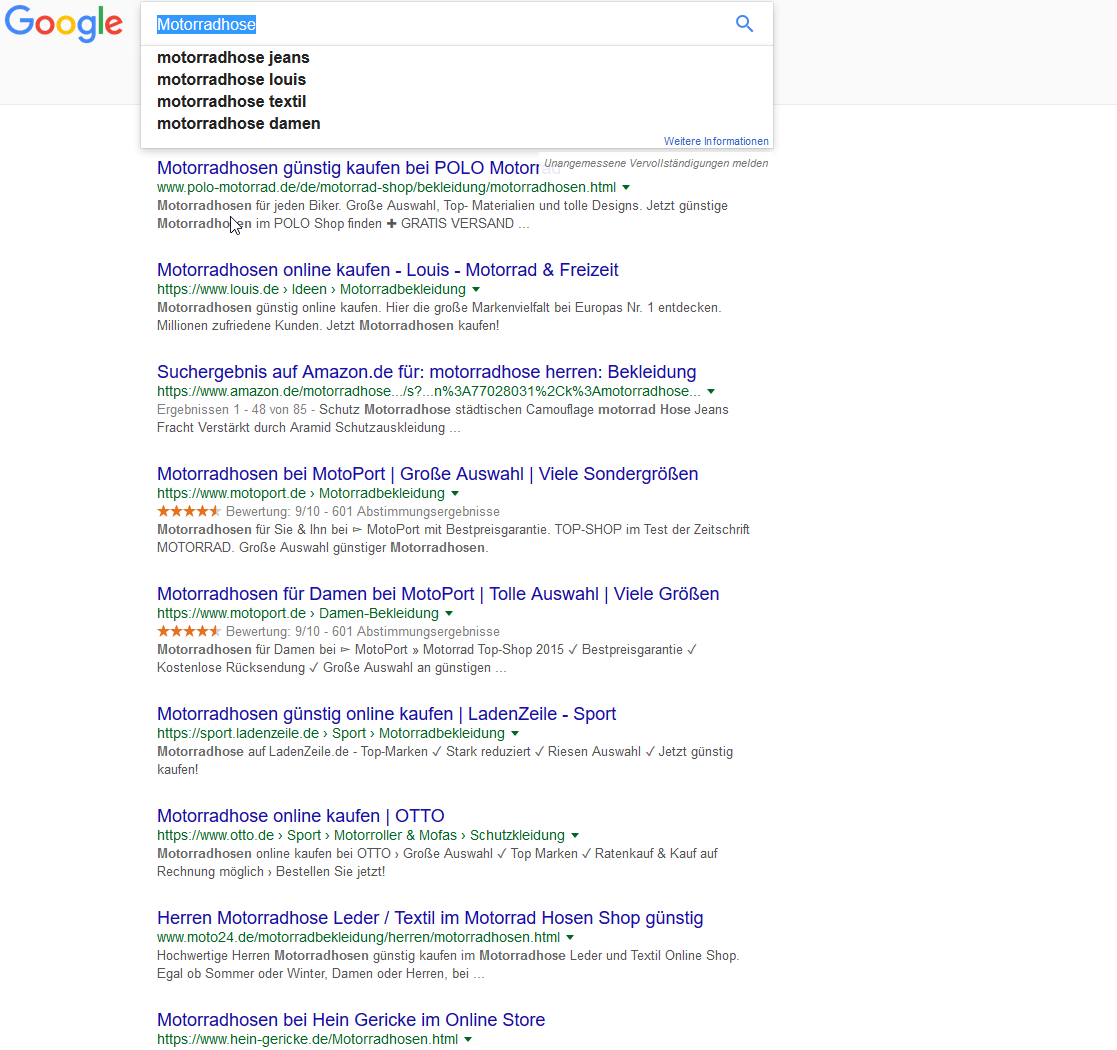Expand dropdown arrow beside sport.ladenzeile.de URL
Screen dimensions: 1117x1050
coord(515,733)
